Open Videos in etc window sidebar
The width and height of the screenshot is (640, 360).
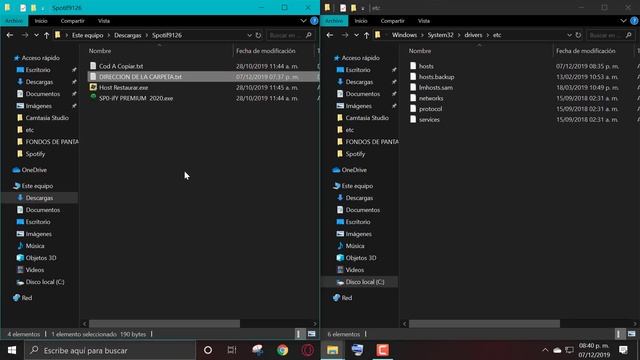[350, 270]
